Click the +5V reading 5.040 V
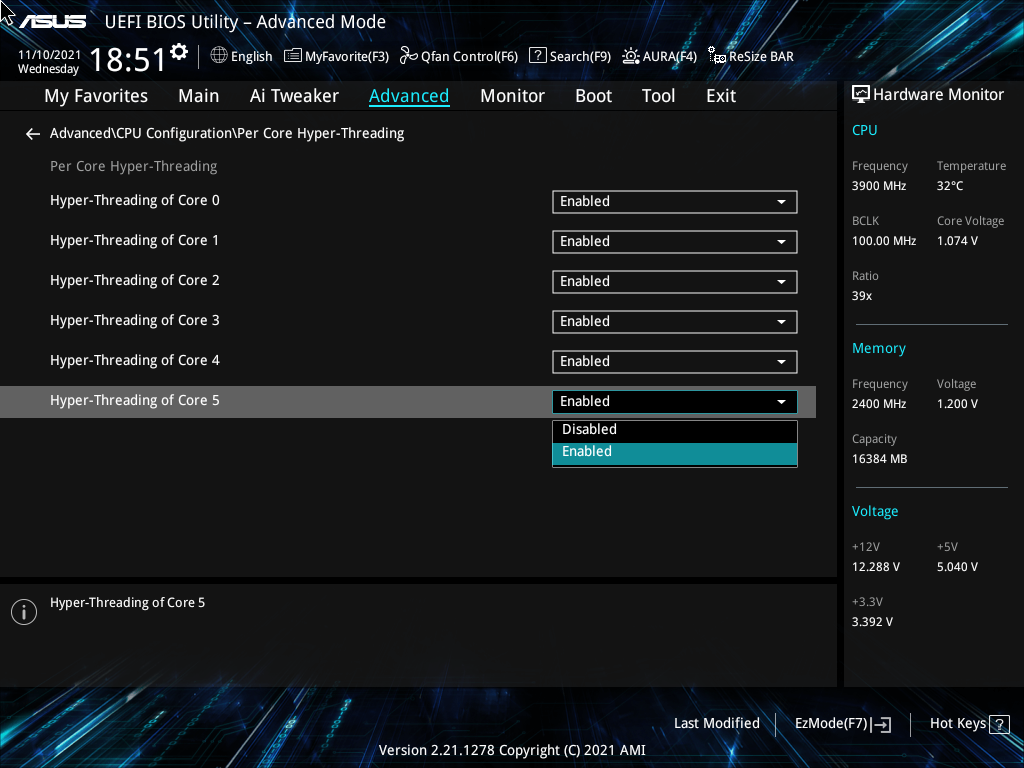The width and height of the screenshot is (1024, 768). click(957, 567)
